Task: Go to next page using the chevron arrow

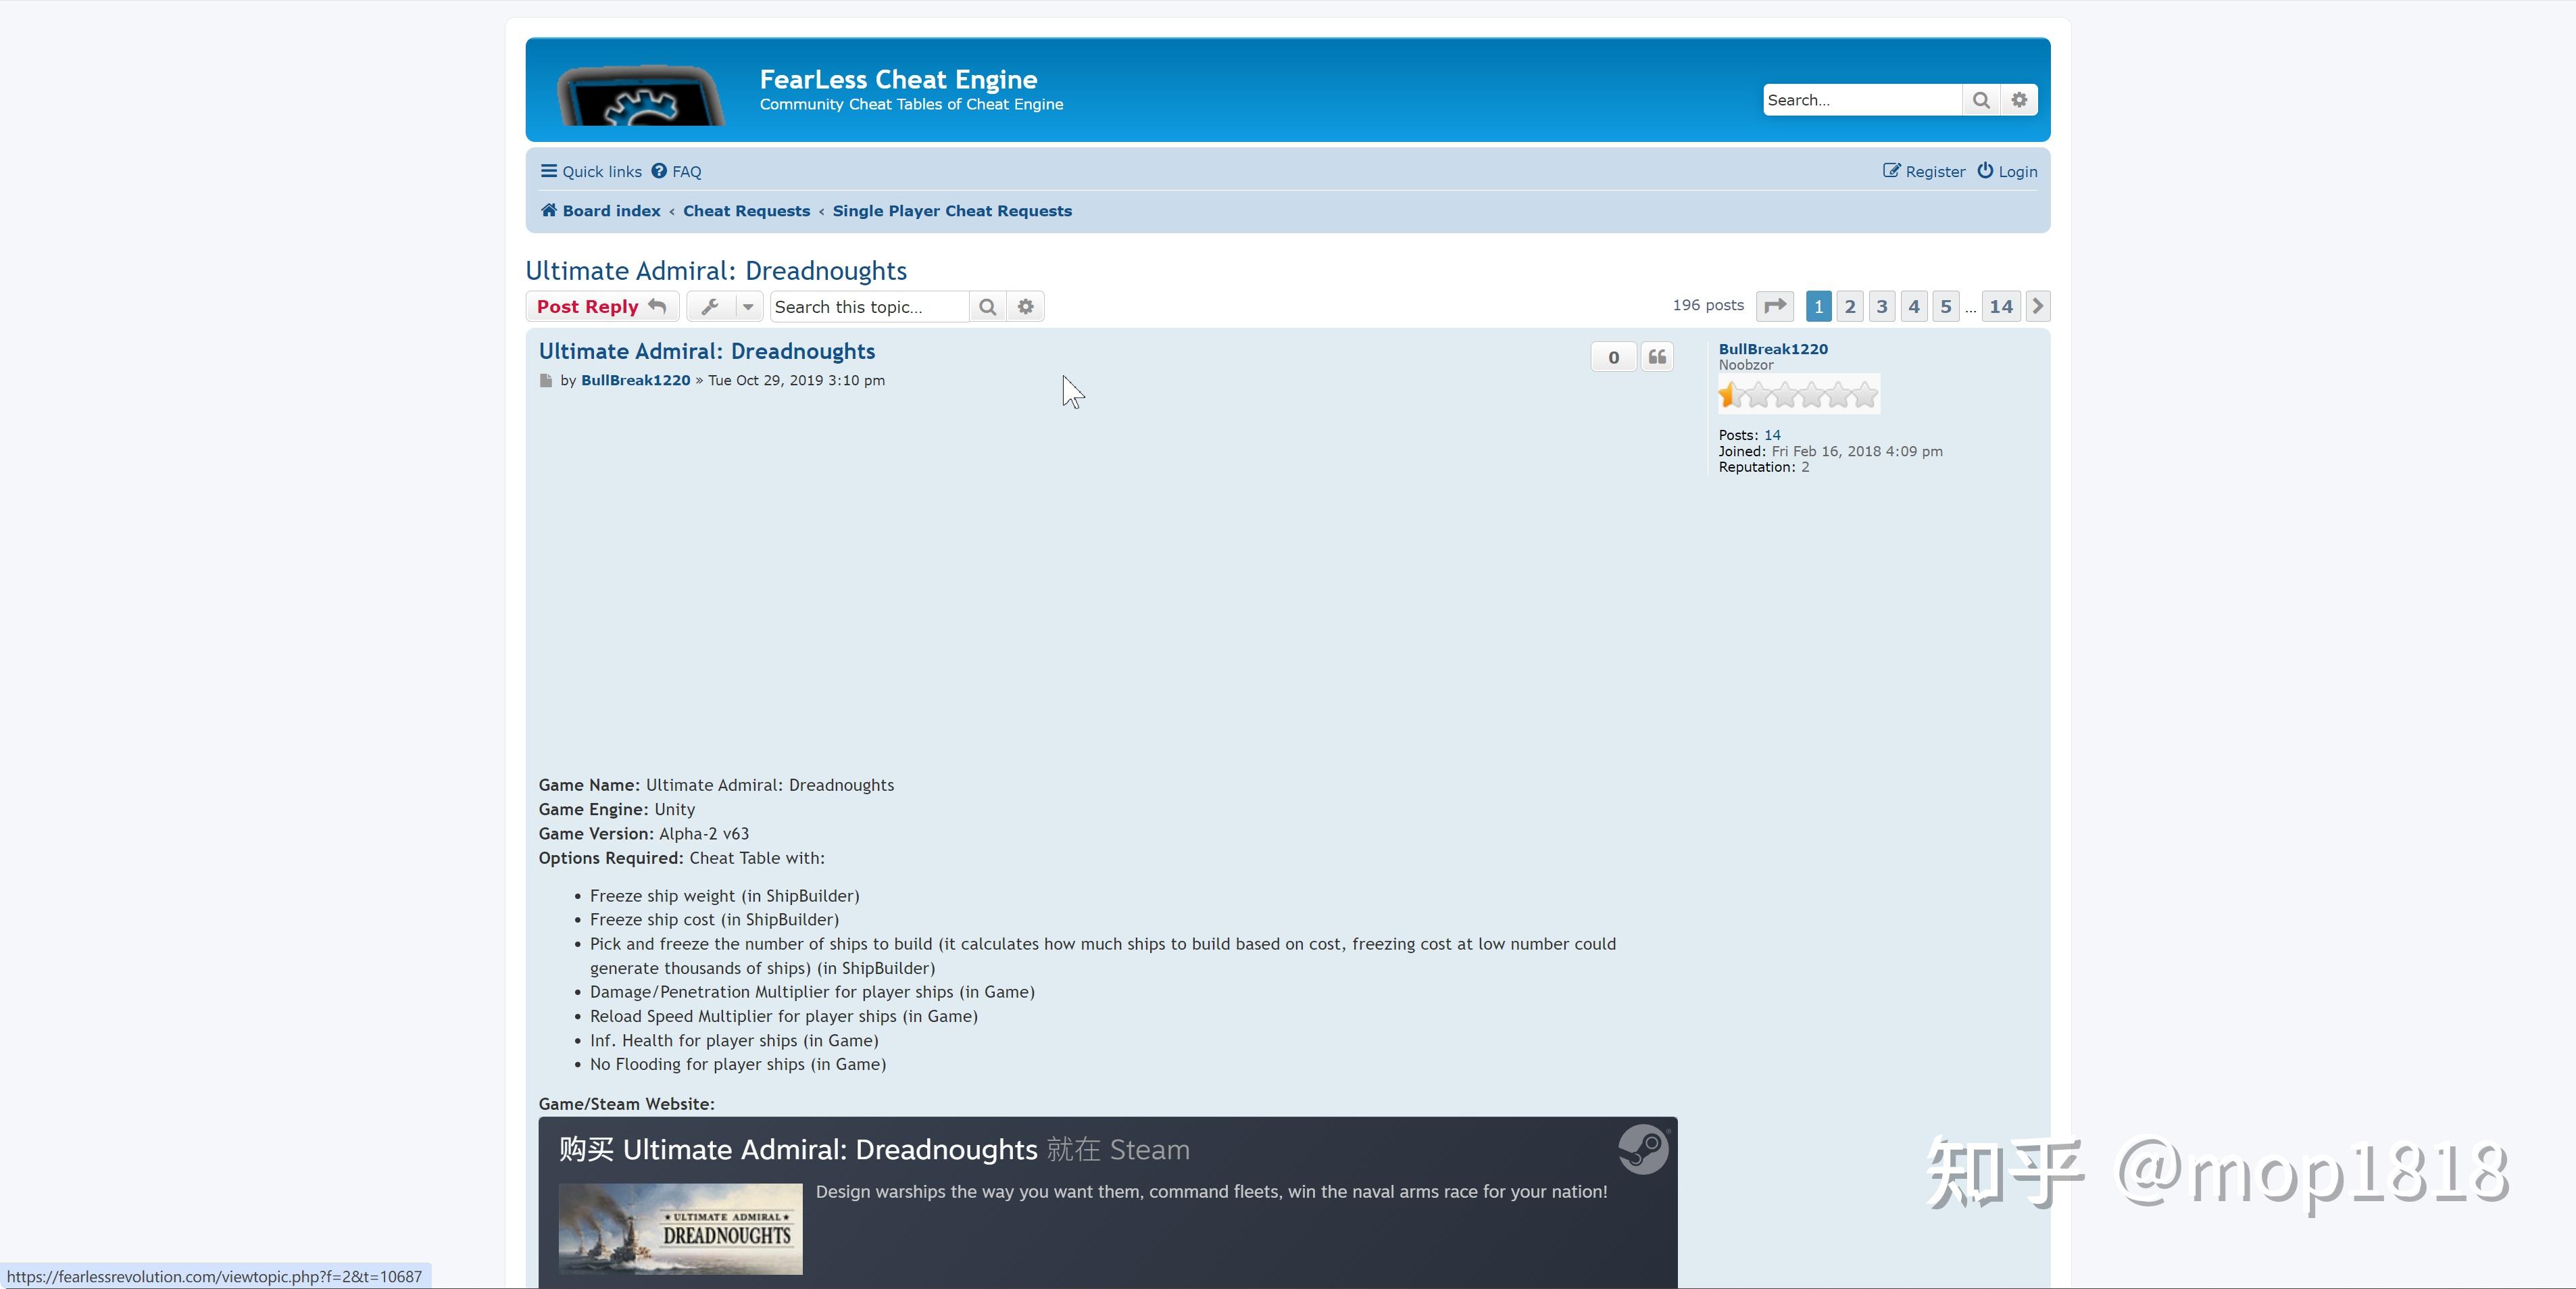Action: (x=2037, y=306)
